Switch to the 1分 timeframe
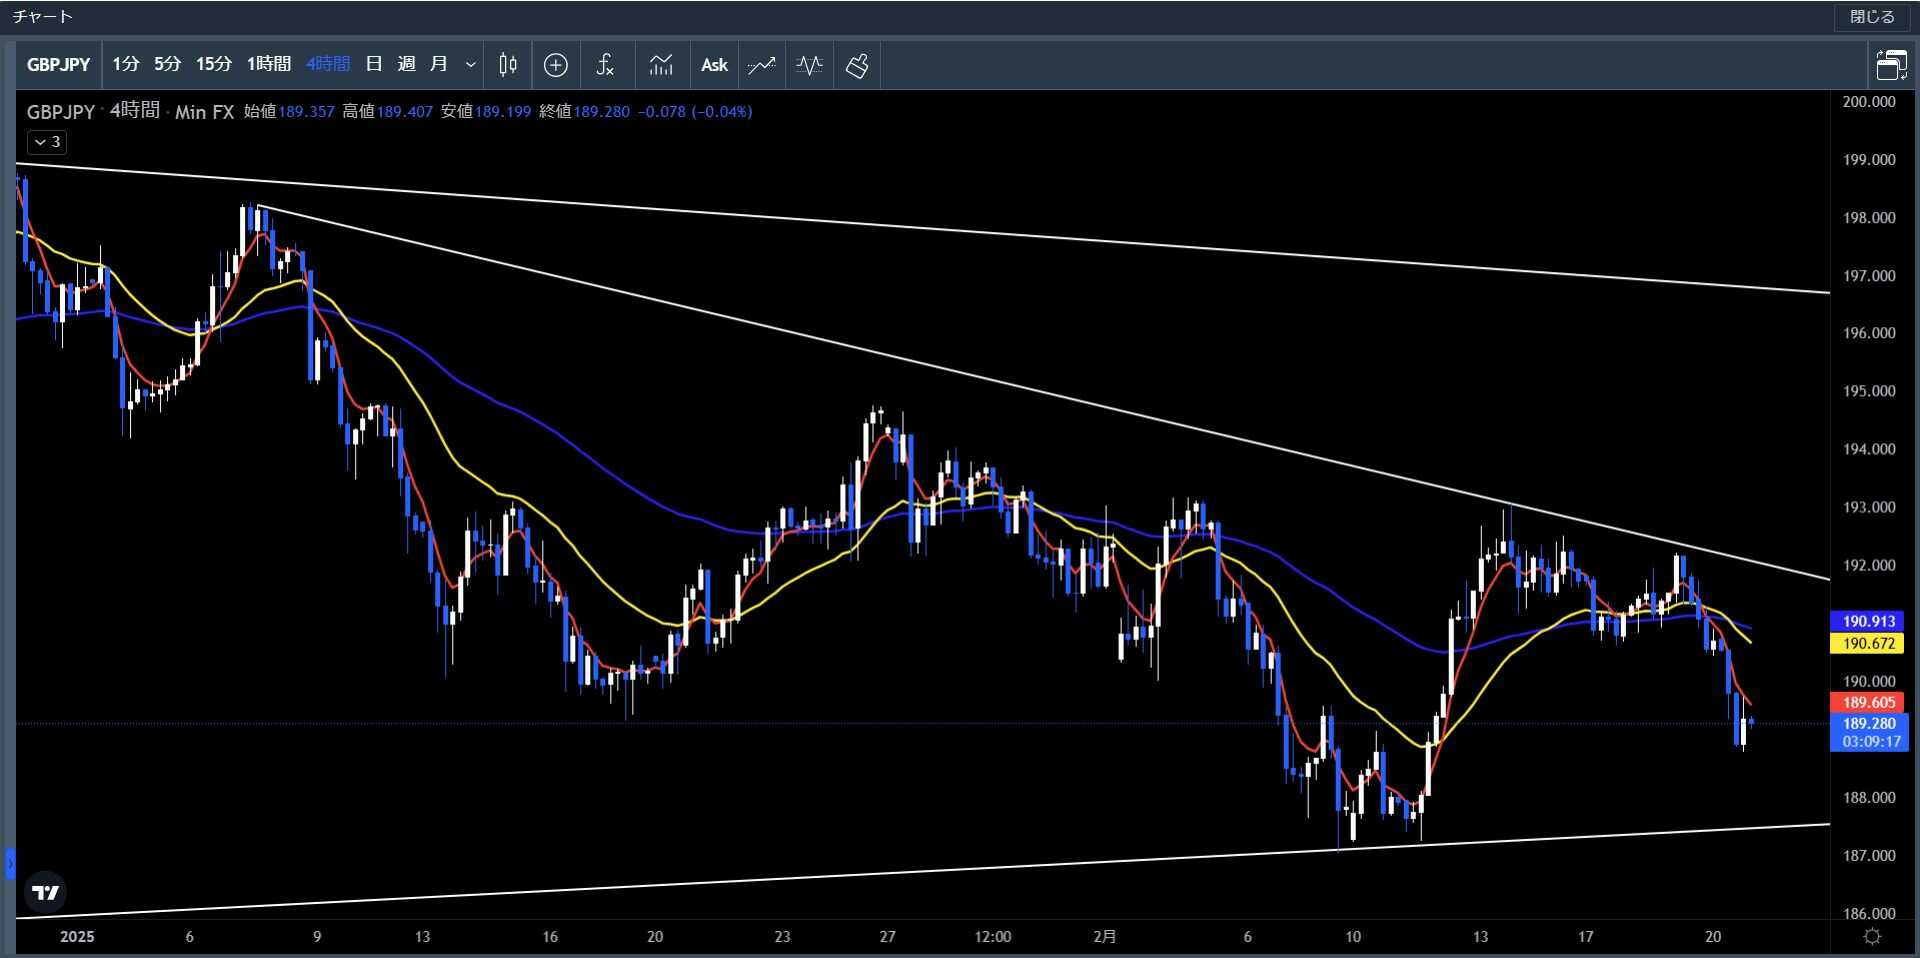Viewport: 1920px width, 958px height. pyautogui.click(x=125, y=65)
